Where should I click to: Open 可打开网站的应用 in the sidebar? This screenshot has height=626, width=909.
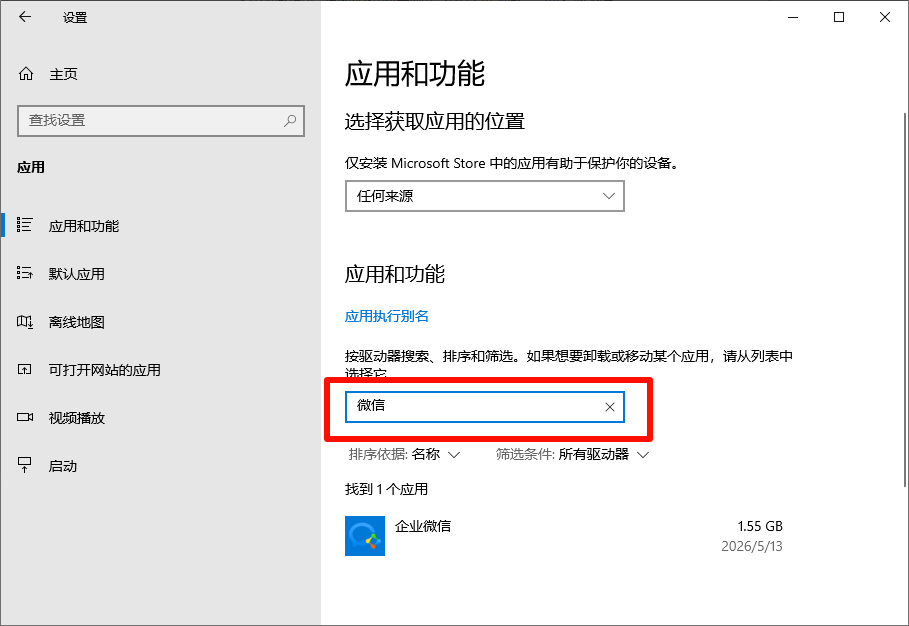click(x=161, y=370)
